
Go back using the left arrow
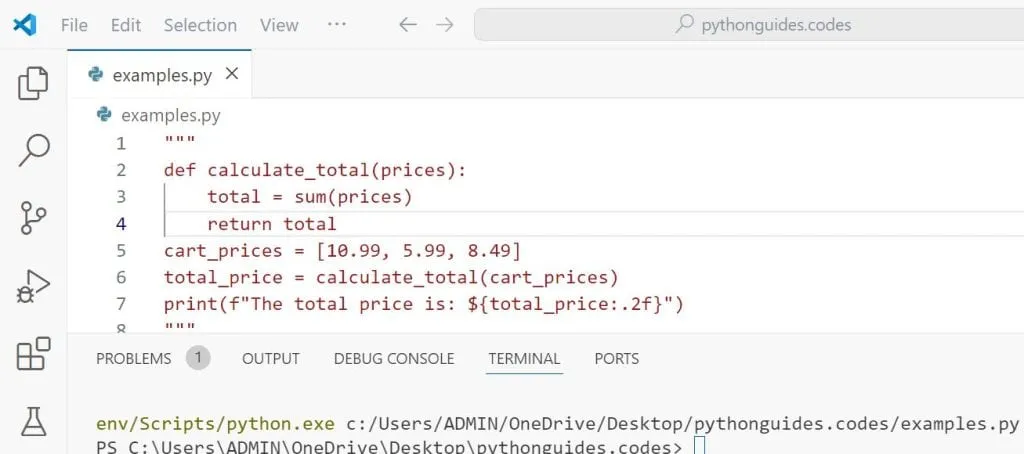tap(407, 25)
